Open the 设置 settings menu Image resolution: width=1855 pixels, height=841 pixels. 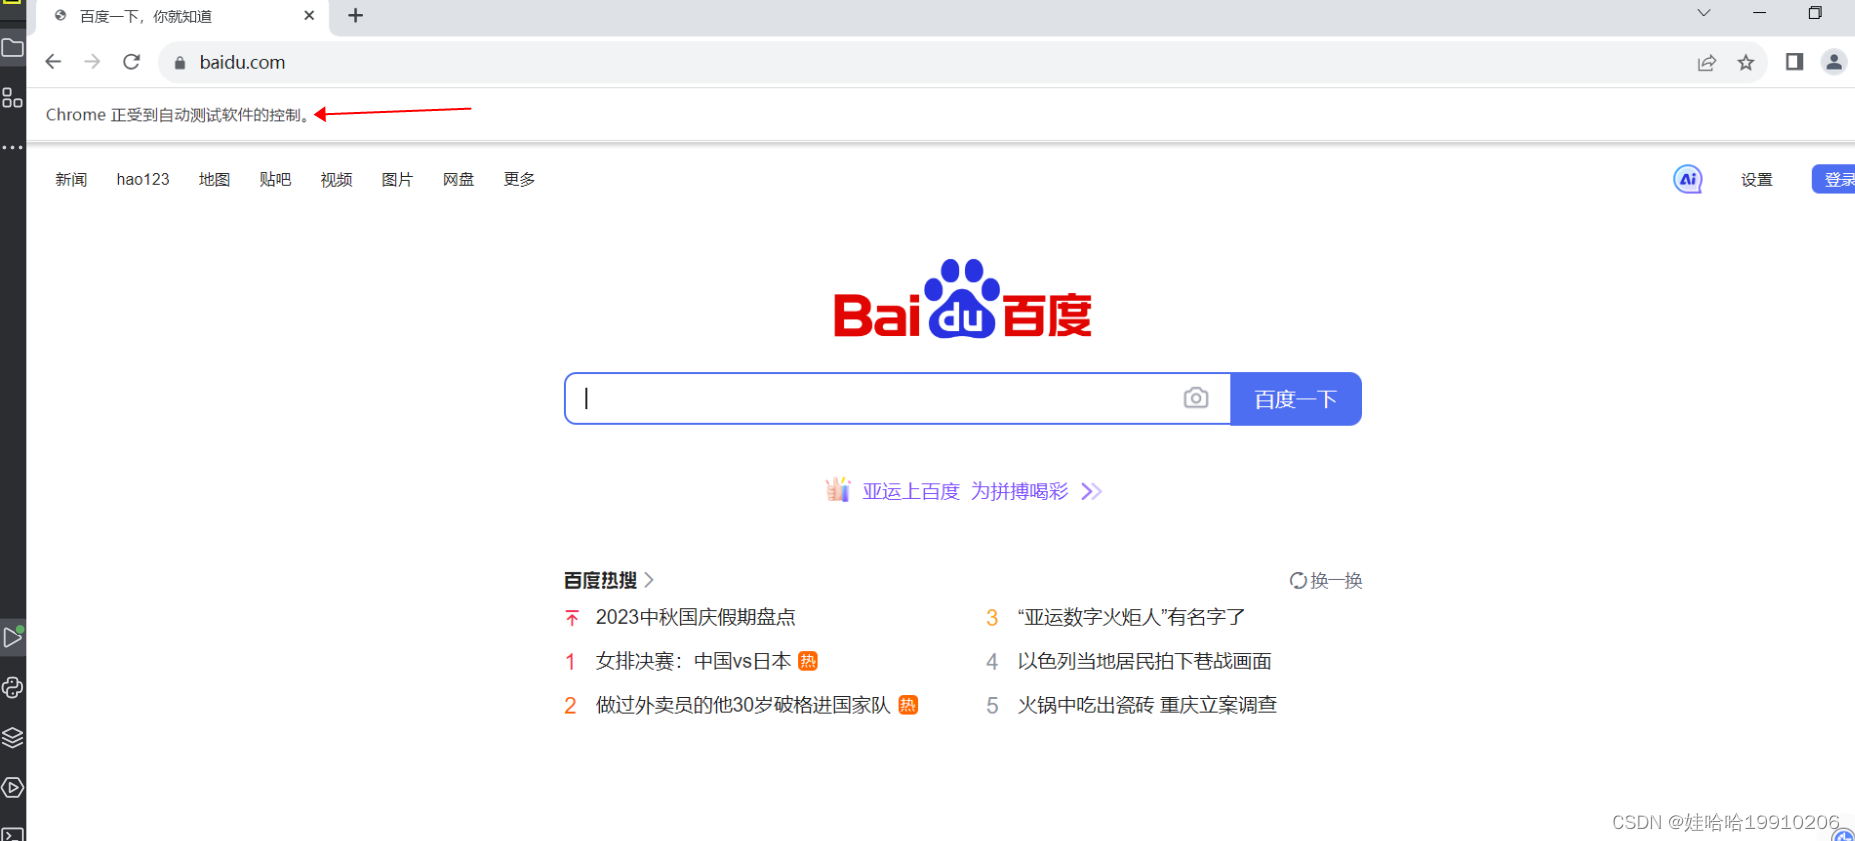[1757, 179]
